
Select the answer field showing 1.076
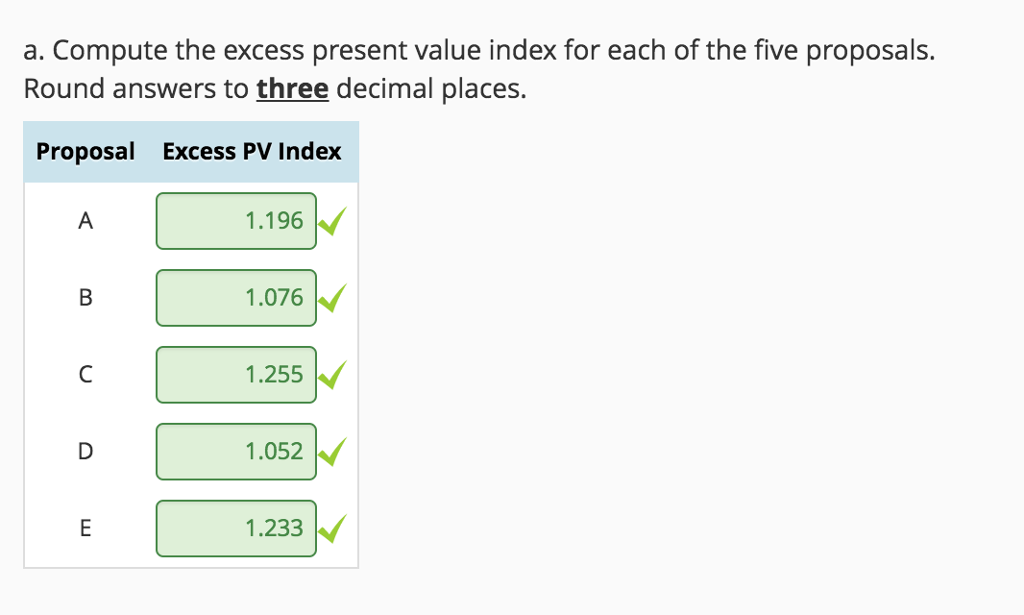236,297
